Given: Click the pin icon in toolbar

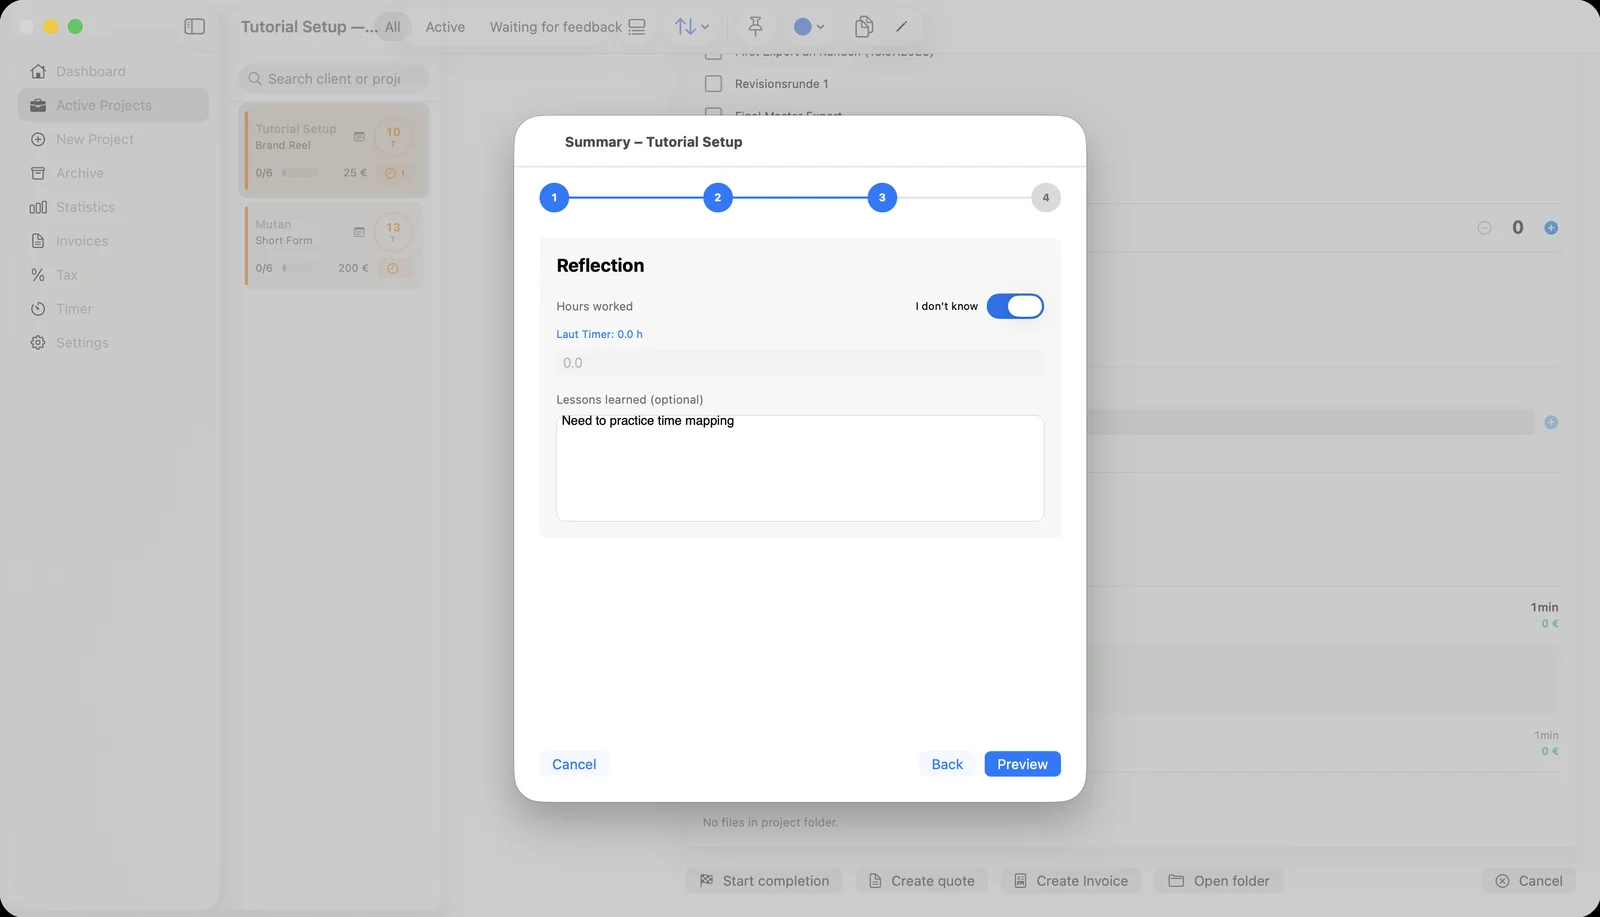Looking at the screenshot, I should coord(755,27).
